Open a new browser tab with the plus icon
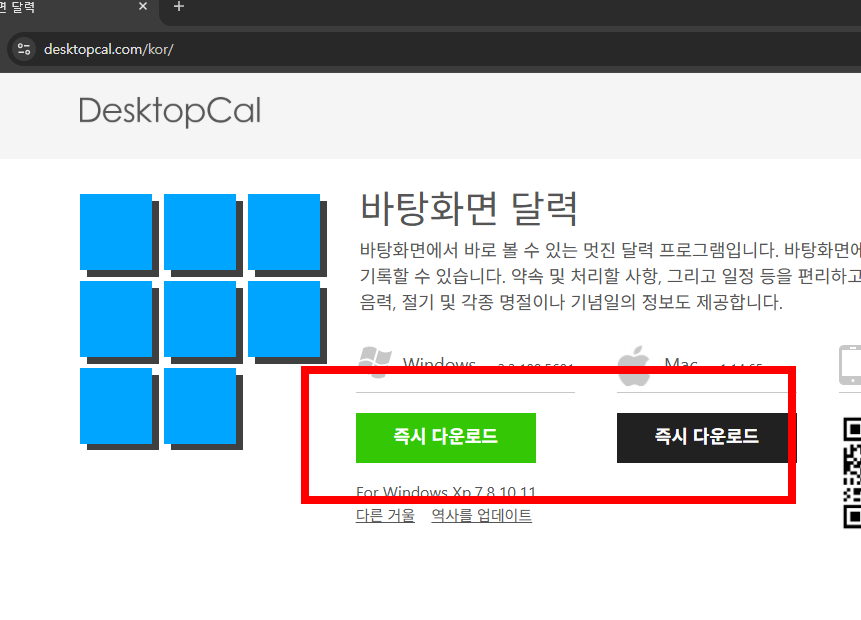Image resolution: width=861 pixels, height=620 pixels. 178,9
